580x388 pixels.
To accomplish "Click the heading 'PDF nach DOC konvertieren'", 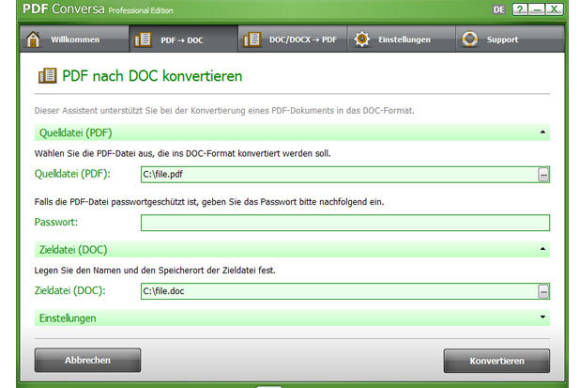I will 152,76.
